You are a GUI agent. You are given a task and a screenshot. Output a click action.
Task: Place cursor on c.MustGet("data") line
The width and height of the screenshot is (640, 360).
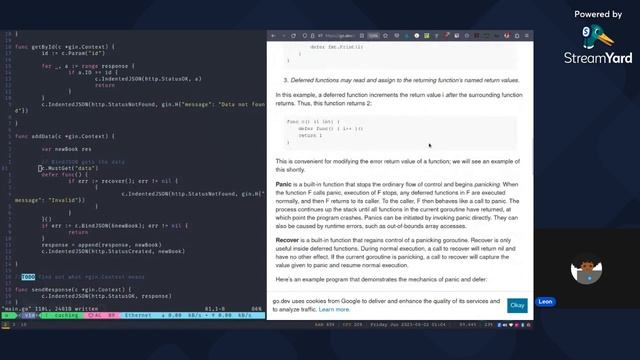69,168
